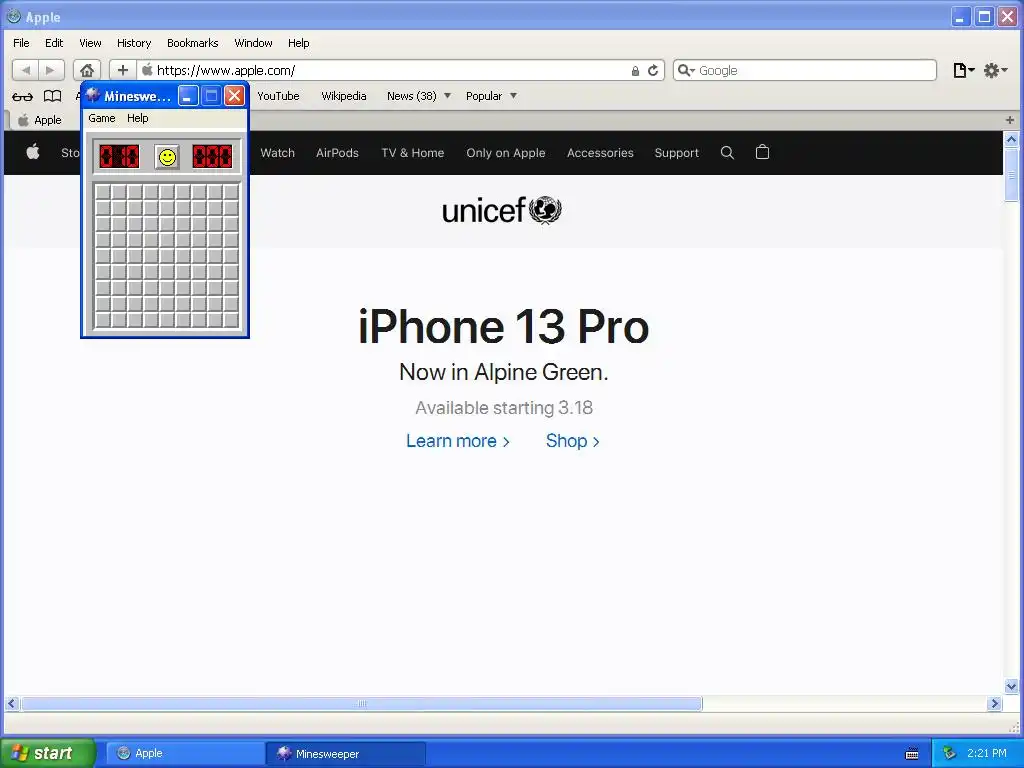Click the system tray icon beside the clock
Image resolution: width=1024 pixels, height=768 pixels.
[x=950, y=753]
